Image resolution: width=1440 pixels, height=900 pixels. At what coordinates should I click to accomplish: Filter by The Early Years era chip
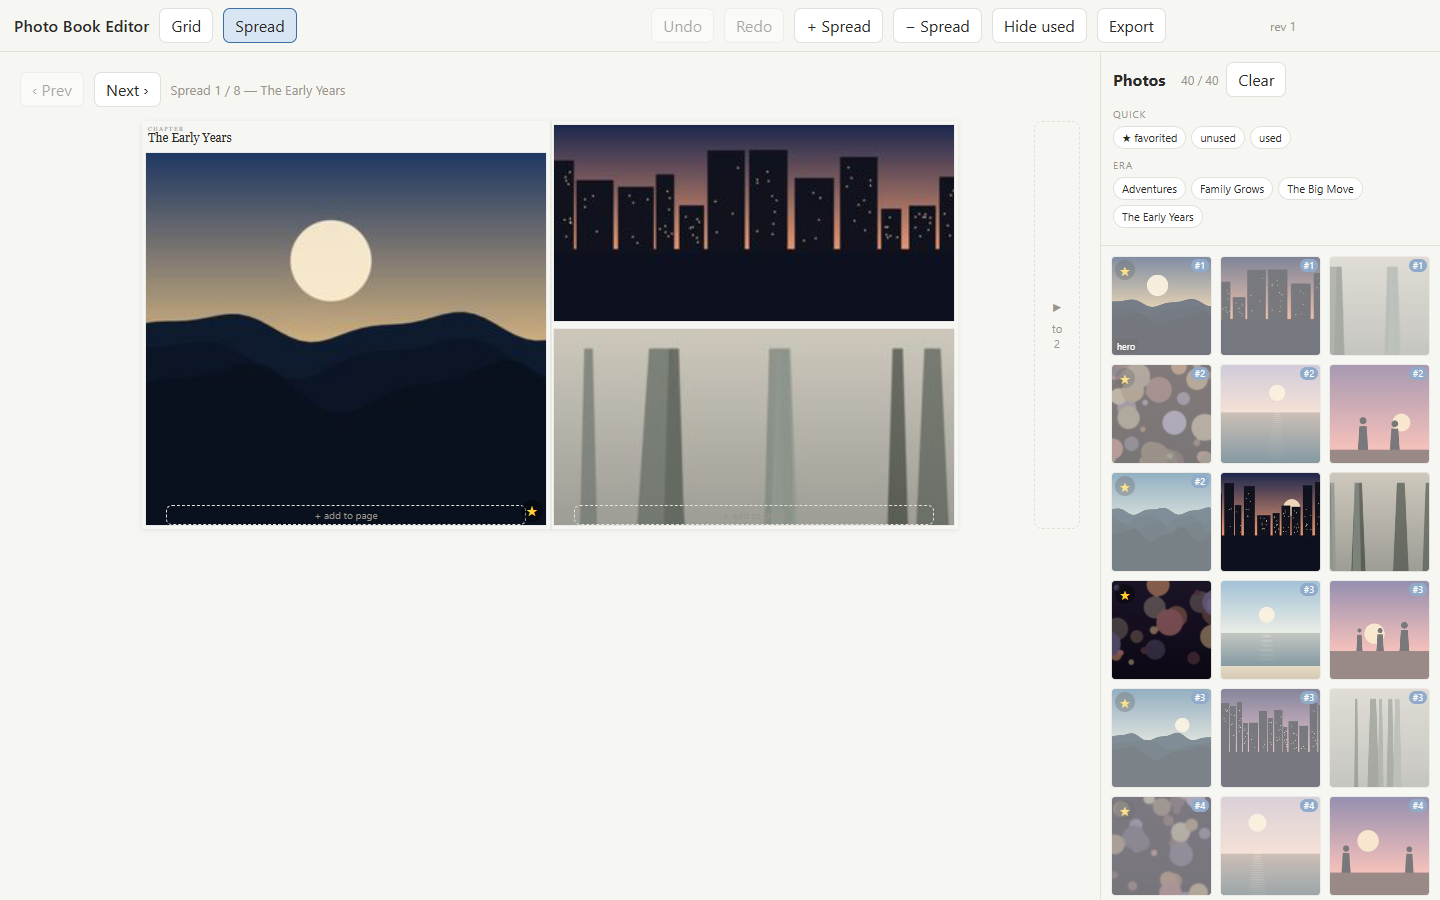(x=1157, y=217)
